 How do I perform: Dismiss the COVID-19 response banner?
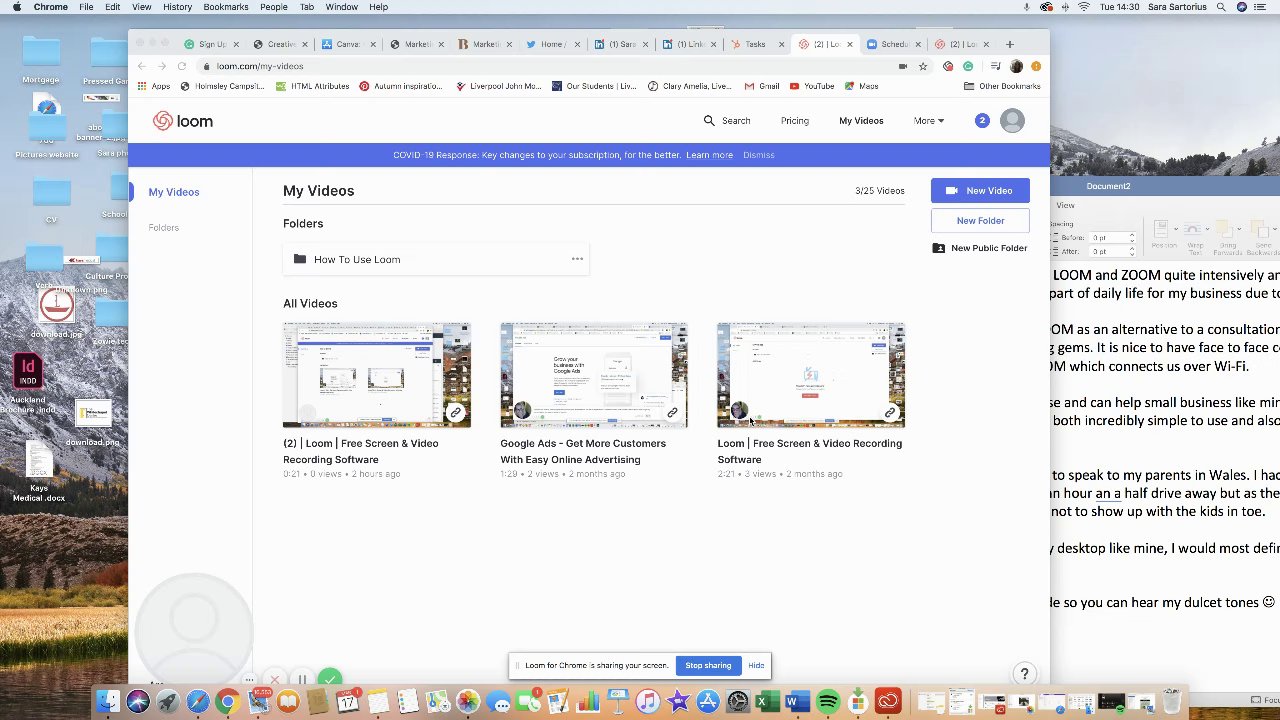(x=759, y=155)
